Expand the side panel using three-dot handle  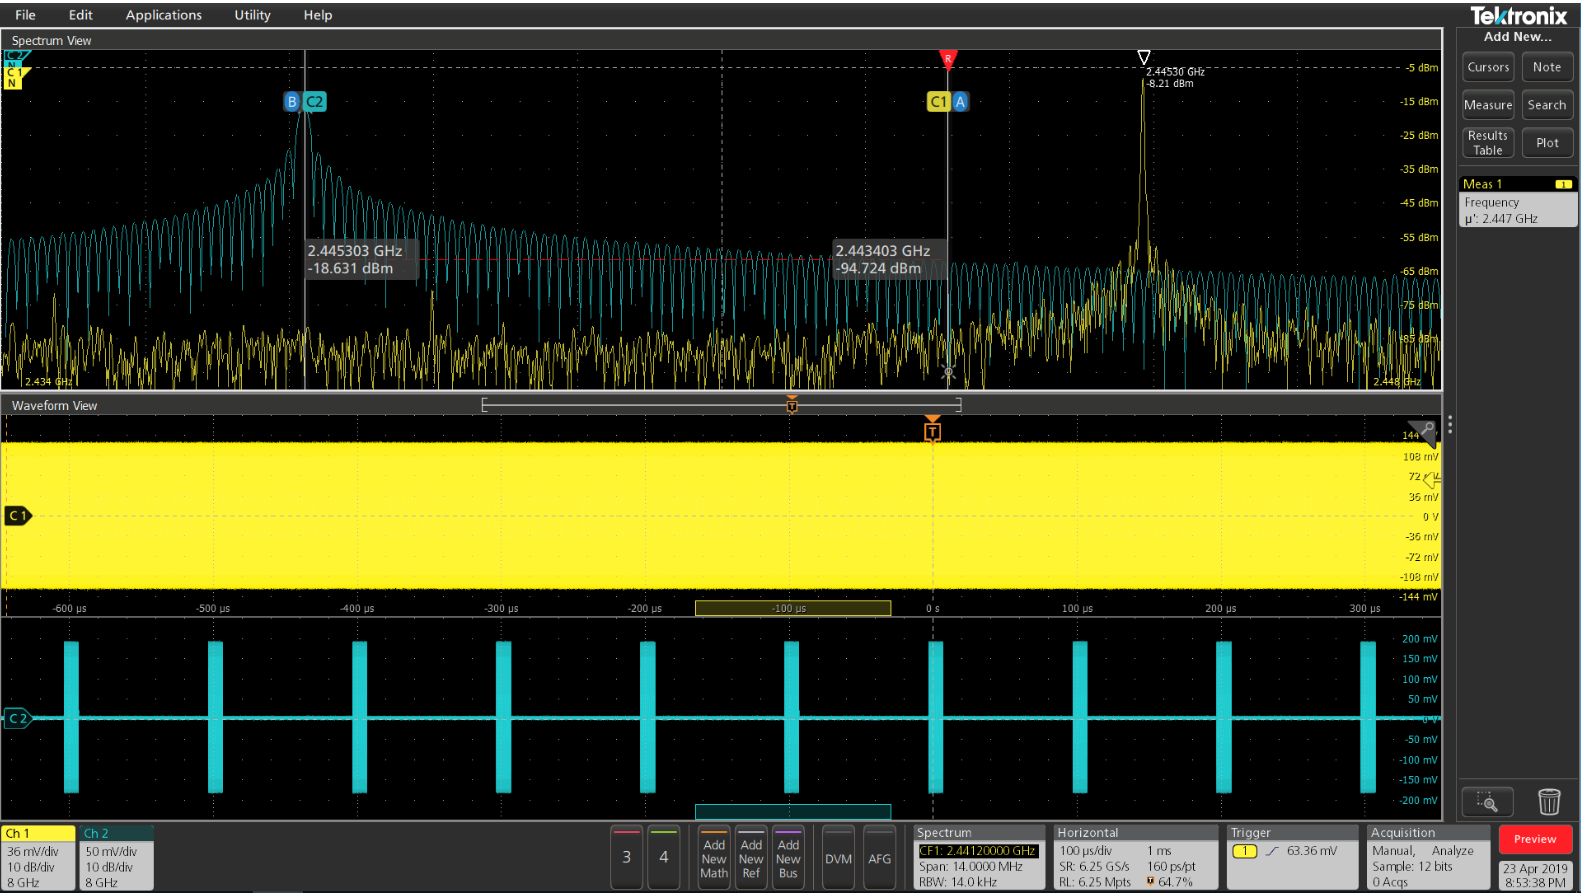pos(1450,425)
